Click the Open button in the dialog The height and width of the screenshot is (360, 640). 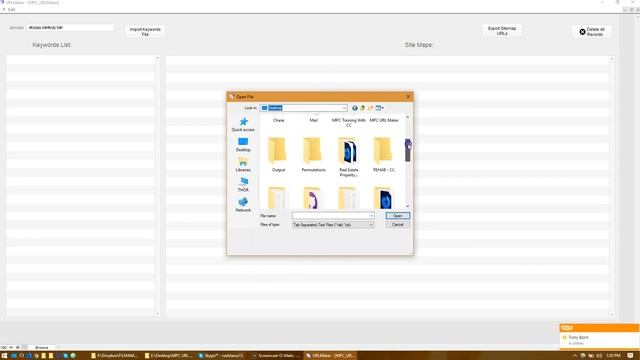(398, 216)
